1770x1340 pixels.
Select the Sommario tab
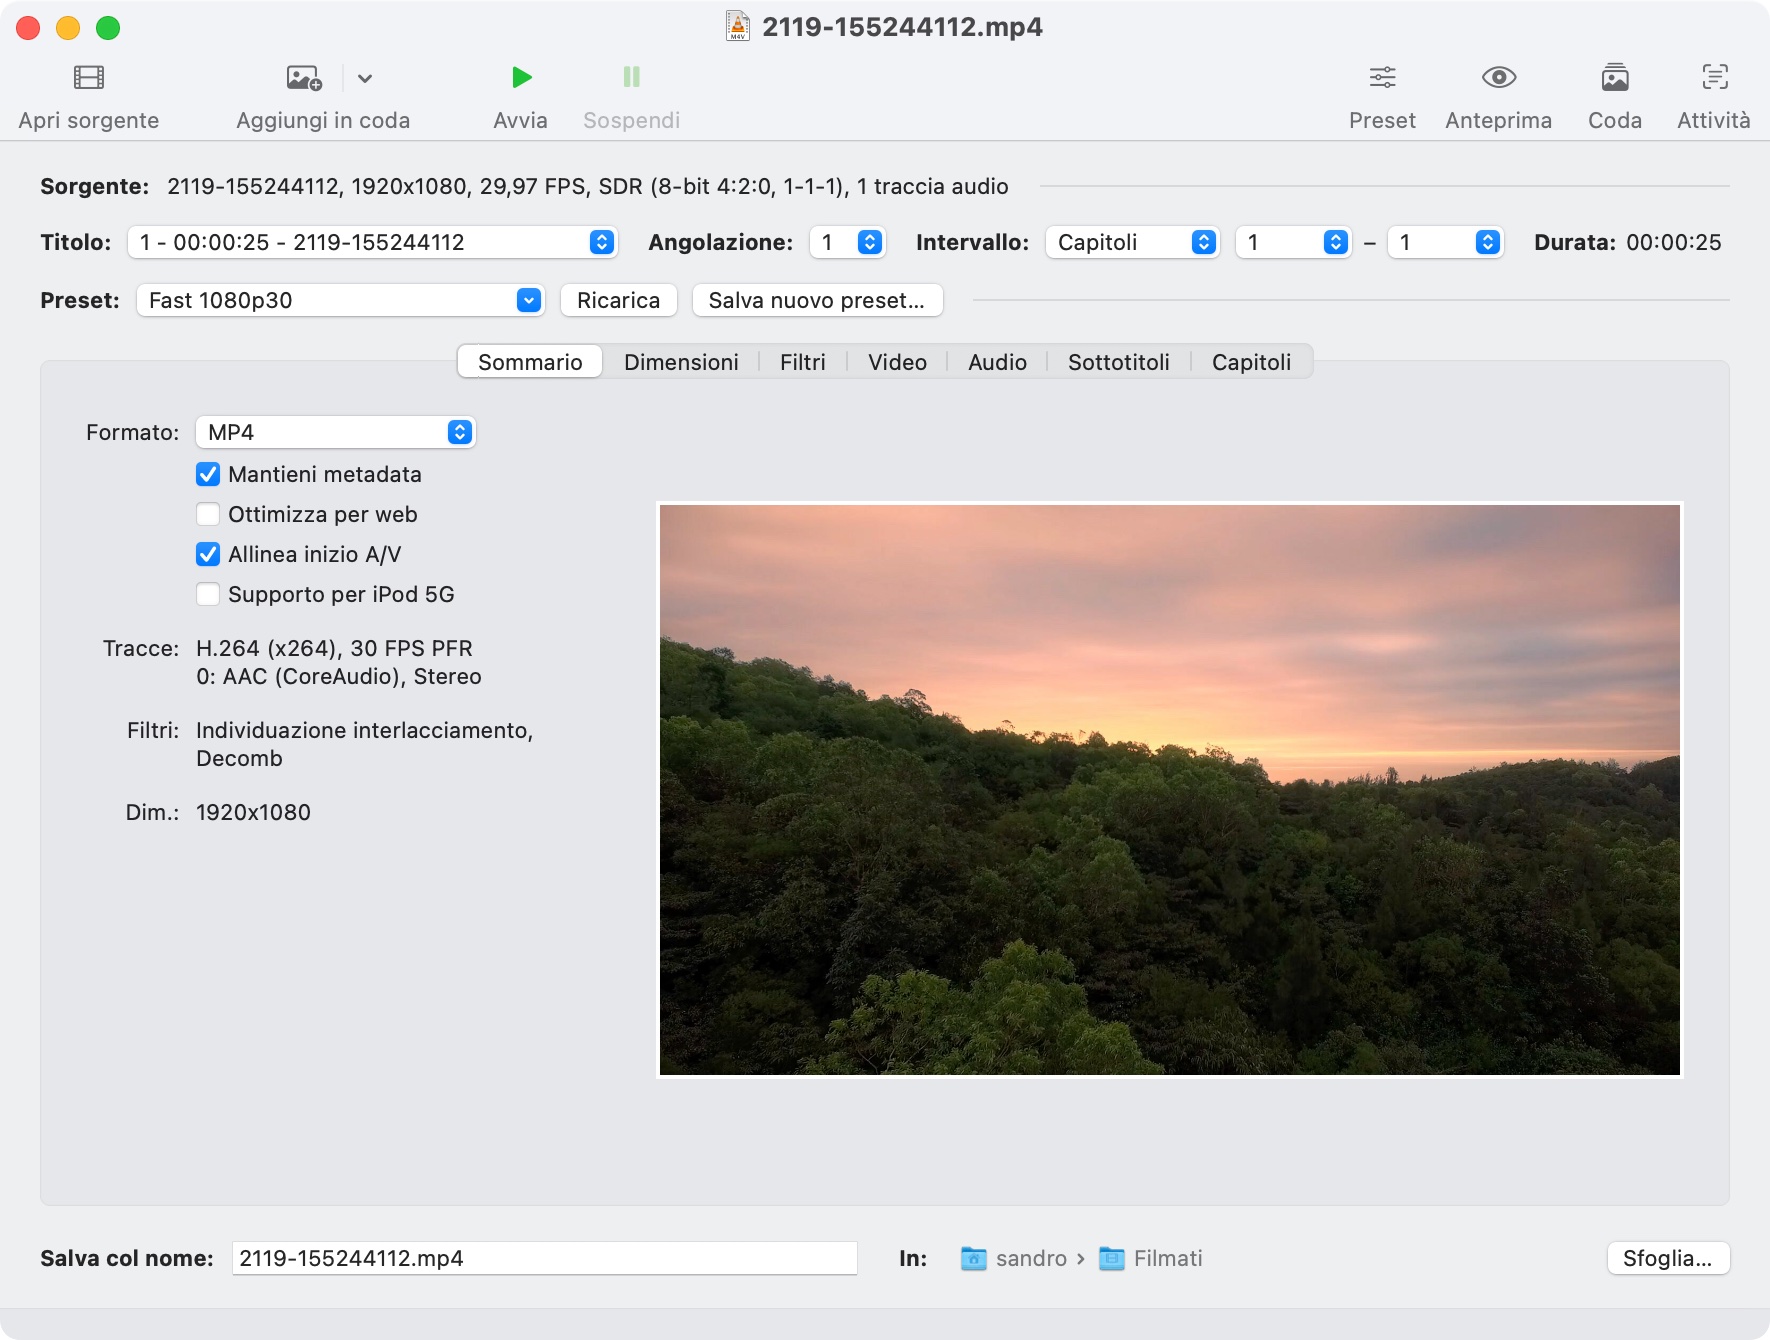pos(530,362)
